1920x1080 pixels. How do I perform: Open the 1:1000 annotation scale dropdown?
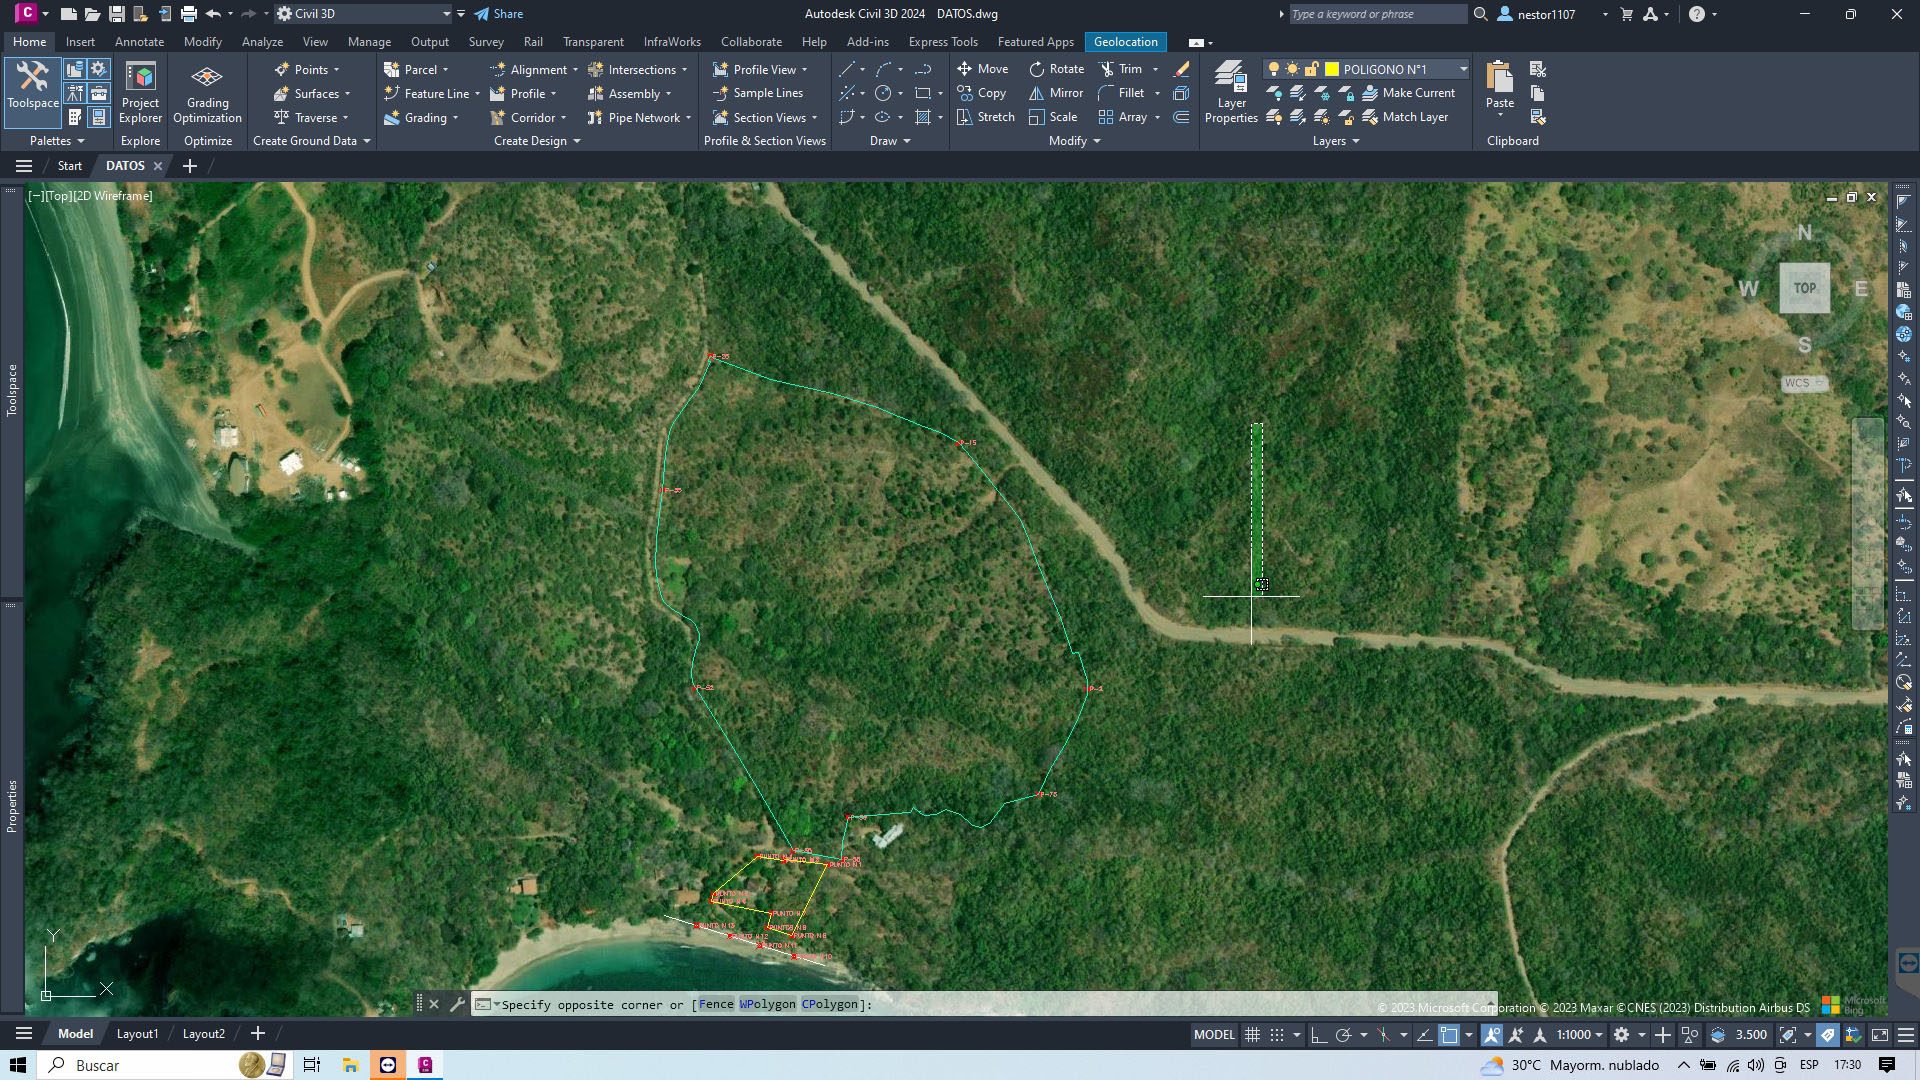[1580, 1035]
